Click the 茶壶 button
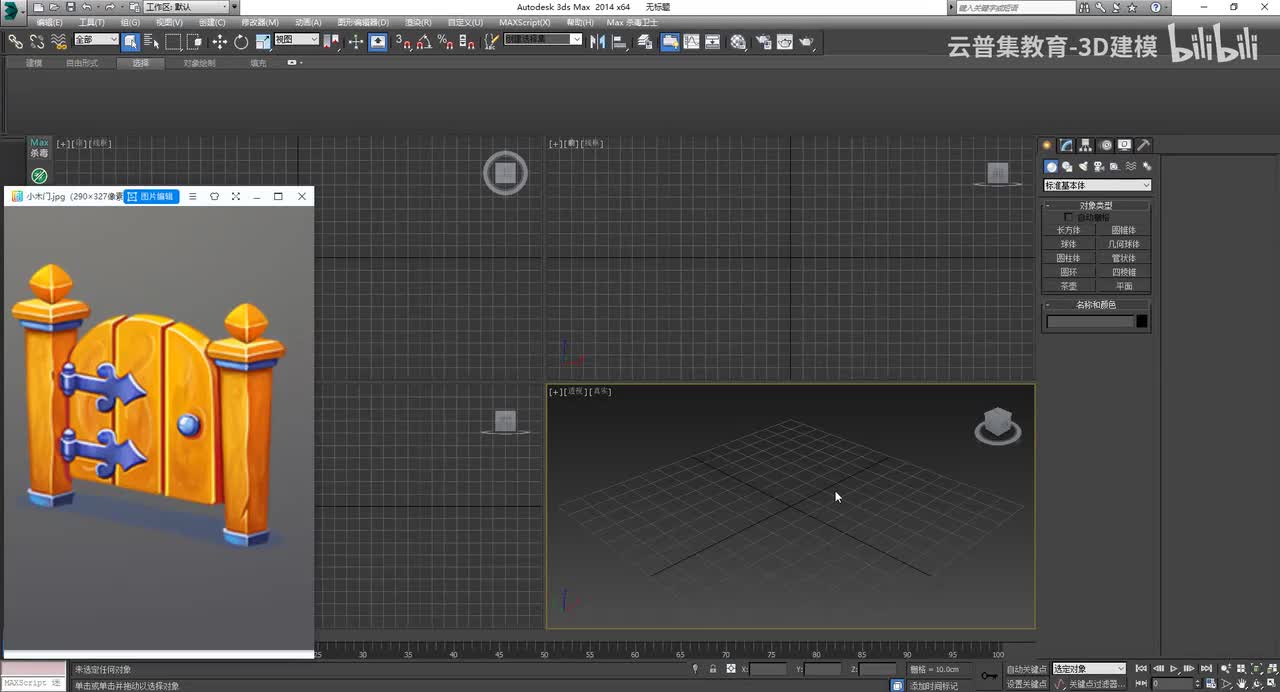Screen dimensions: 1280x692 (x=1069, y=286)
